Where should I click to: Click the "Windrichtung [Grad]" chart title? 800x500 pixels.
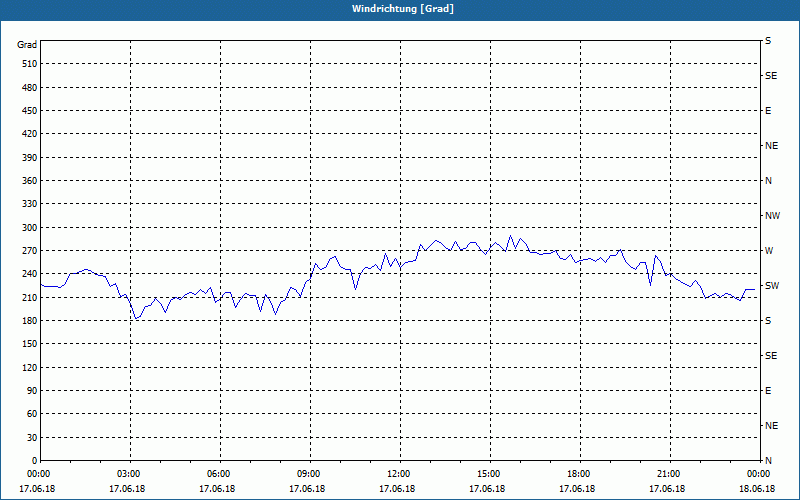point(403,9)
